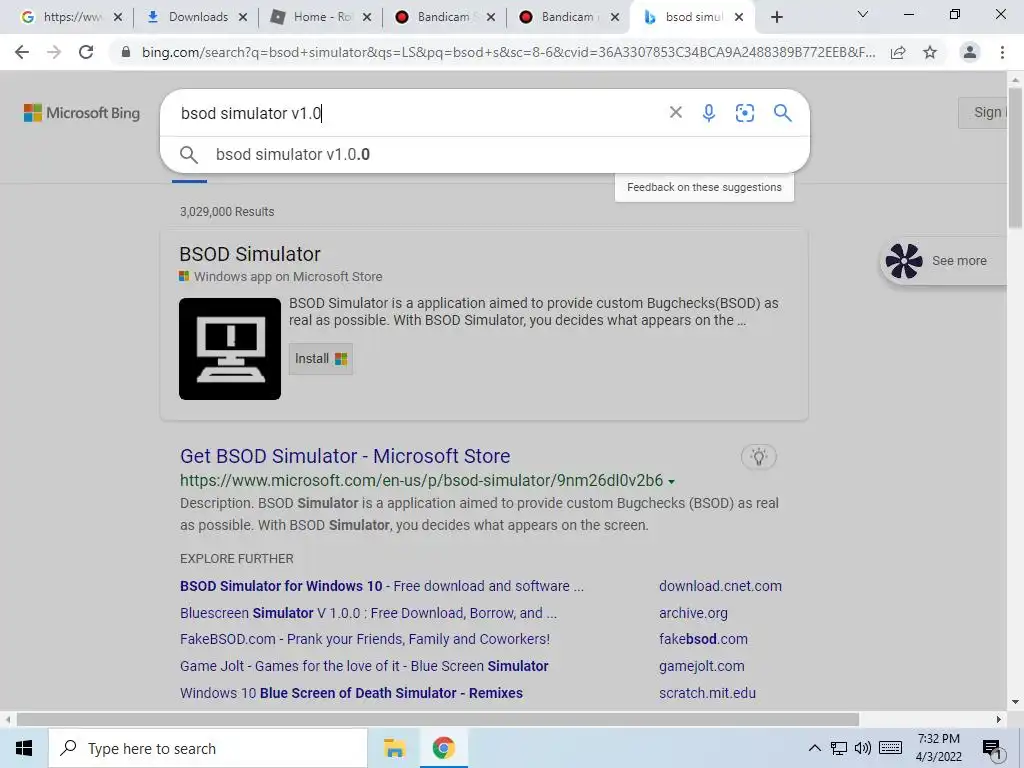This screenshot has width=1024, height=768.
Task: Open Game Jolt Blue Screen Simulator link
Action: [364, 665]
